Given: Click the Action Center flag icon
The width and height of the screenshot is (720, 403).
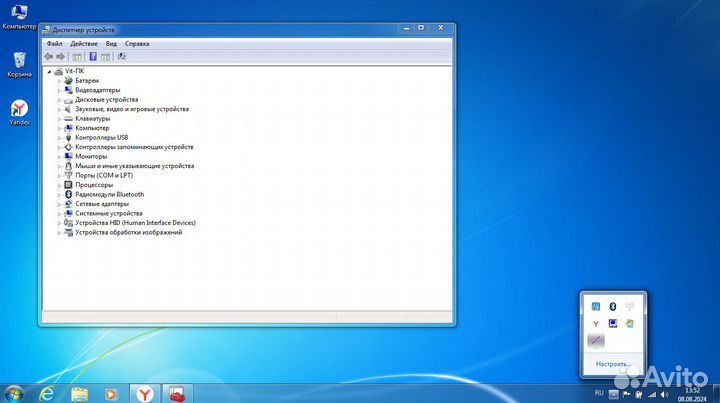Looking at the screenshot, I should (x=626, y=394).
